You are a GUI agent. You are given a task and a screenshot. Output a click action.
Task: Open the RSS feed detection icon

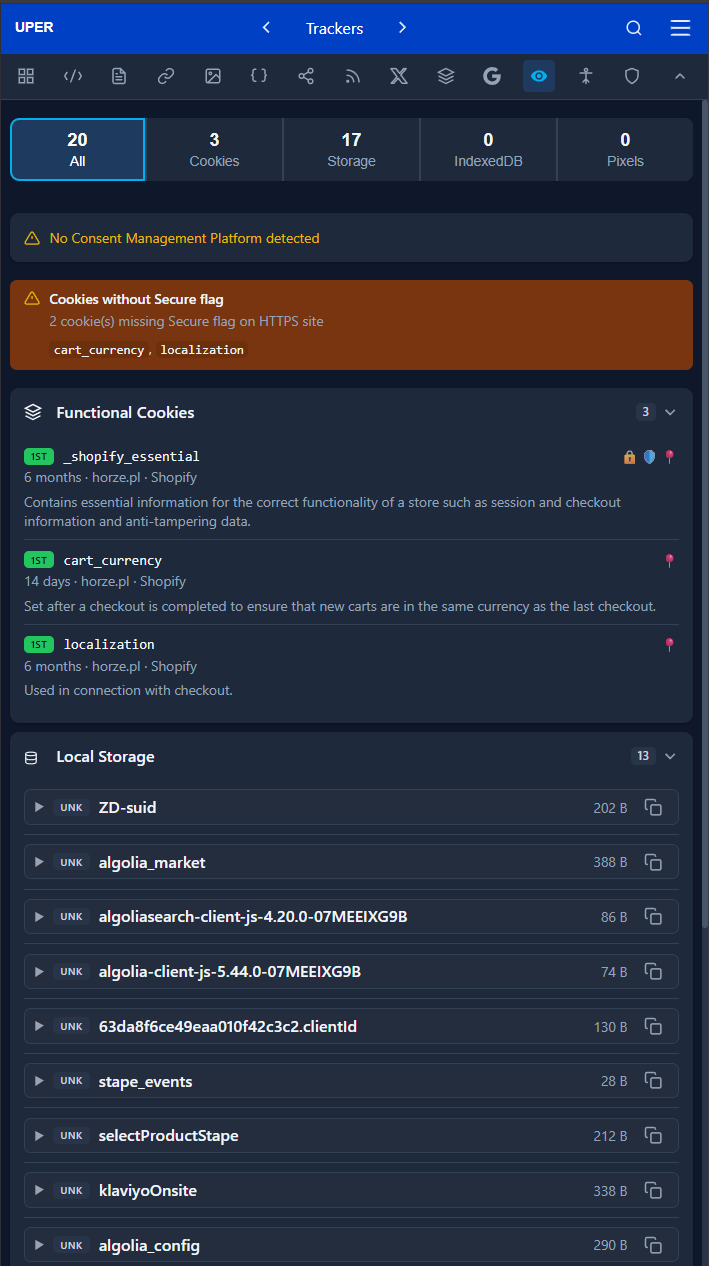pos(352,76)
